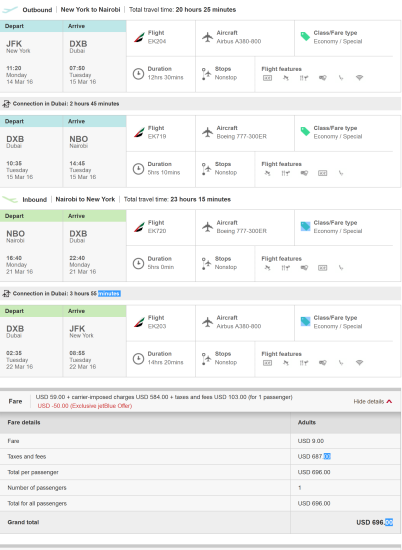Click the Grand total USD 696.00 amount
The height and width of the screenshot is (550, 402).
374,522
